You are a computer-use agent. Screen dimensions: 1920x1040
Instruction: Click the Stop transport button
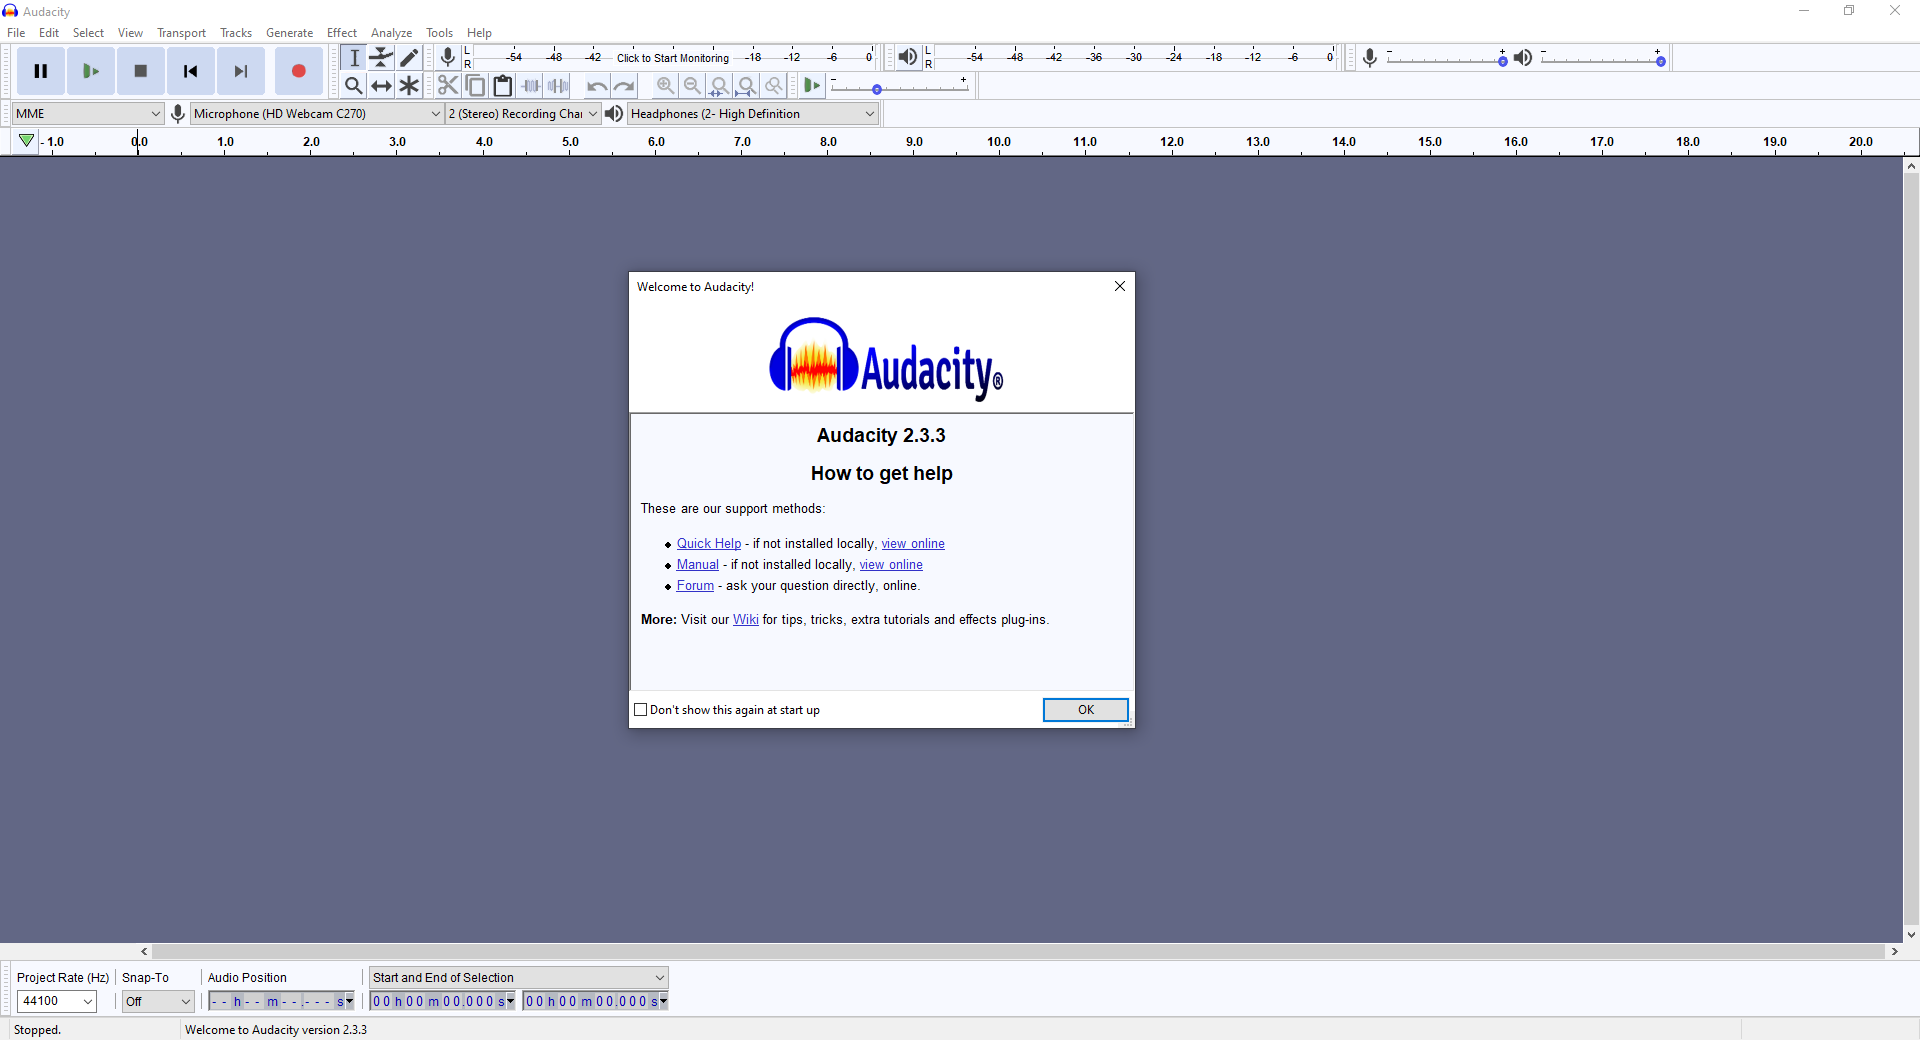141,71
